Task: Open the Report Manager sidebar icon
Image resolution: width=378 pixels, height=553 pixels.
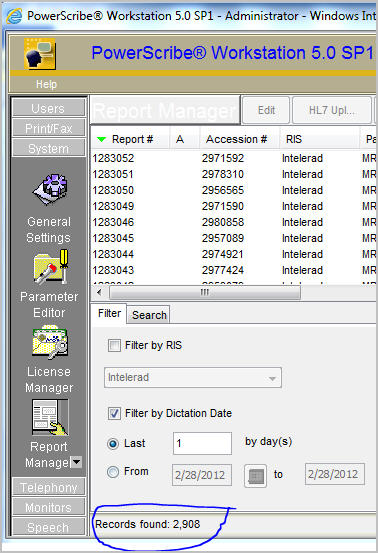Action: [x=50, y=417]
